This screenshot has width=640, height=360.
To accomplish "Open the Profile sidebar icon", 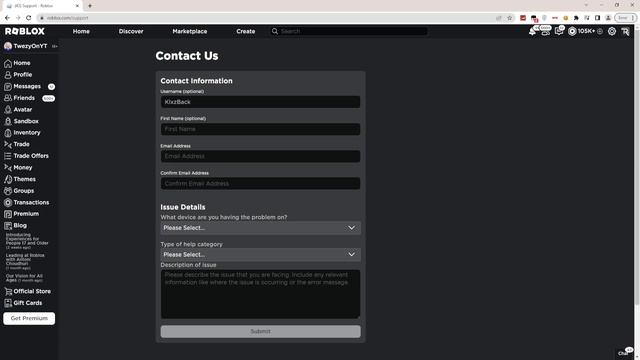I will pos(8,75).
